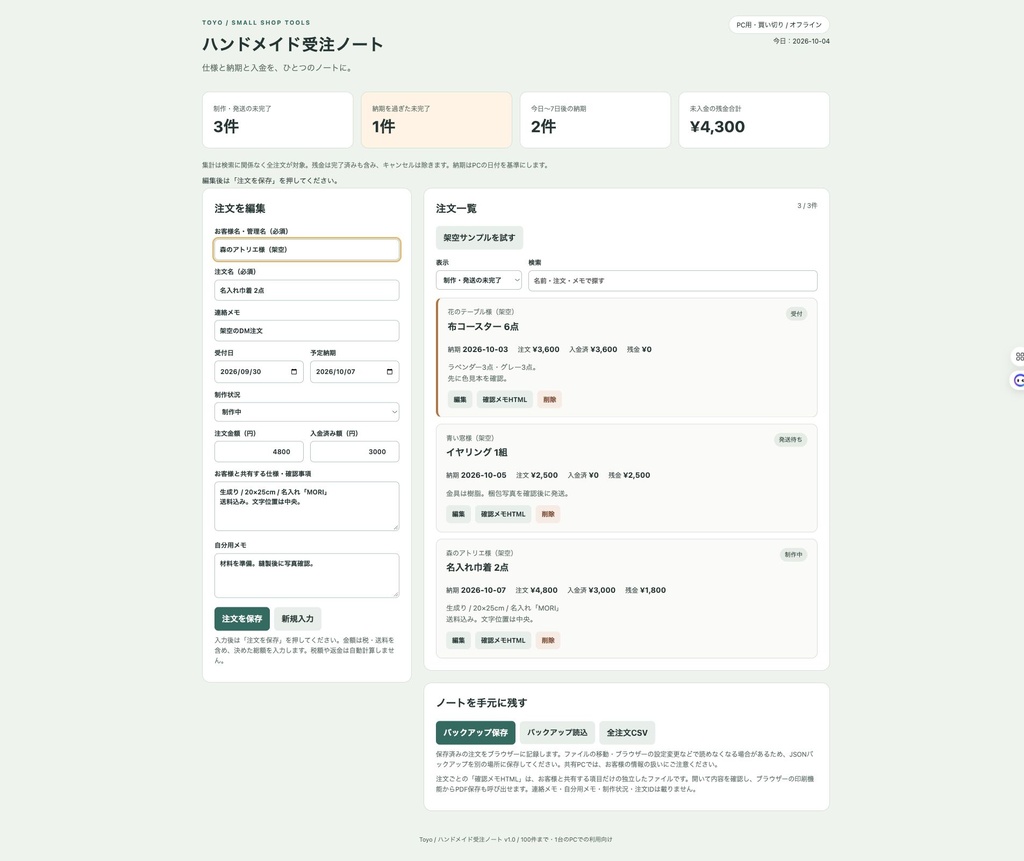
Task: Click バックアップ保存 button
Action: [x=475, y=733]
